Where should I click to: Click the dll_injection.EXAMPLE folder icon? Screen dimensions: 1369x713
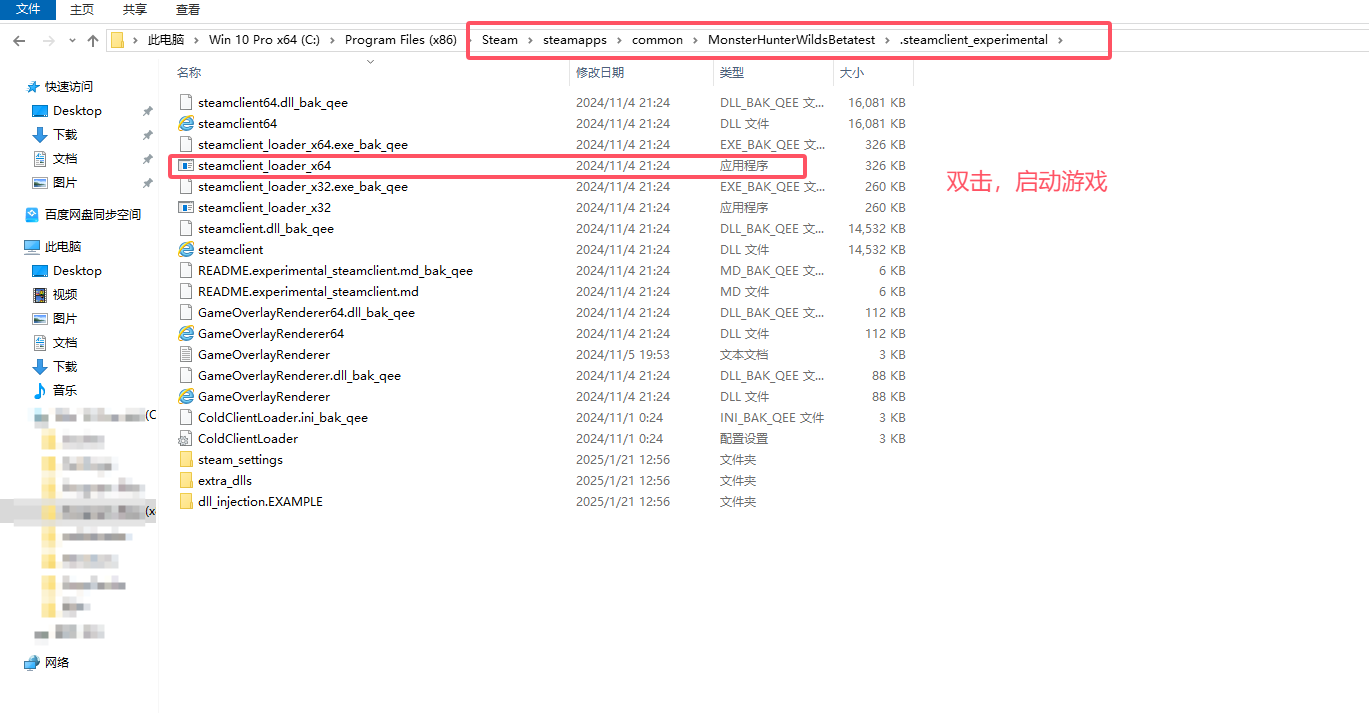186,502
